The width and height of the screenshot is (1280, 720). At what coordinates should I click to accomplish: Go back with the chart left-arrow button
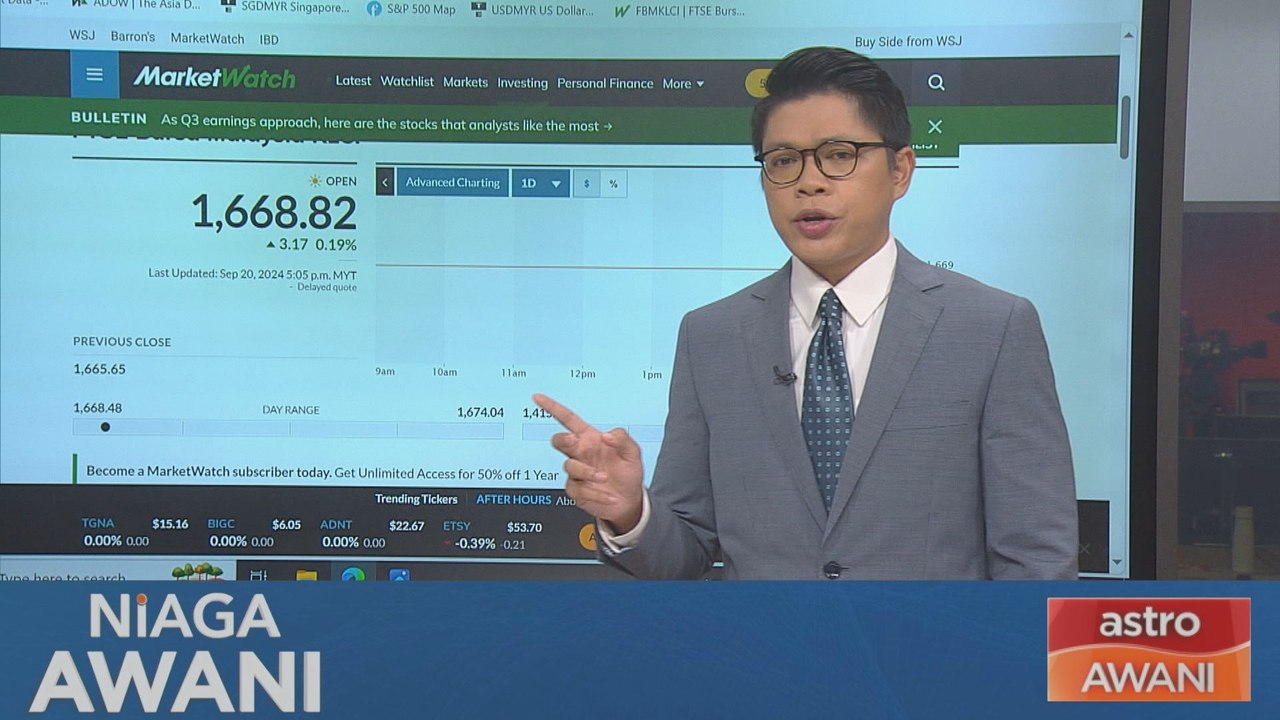[384, 183]
